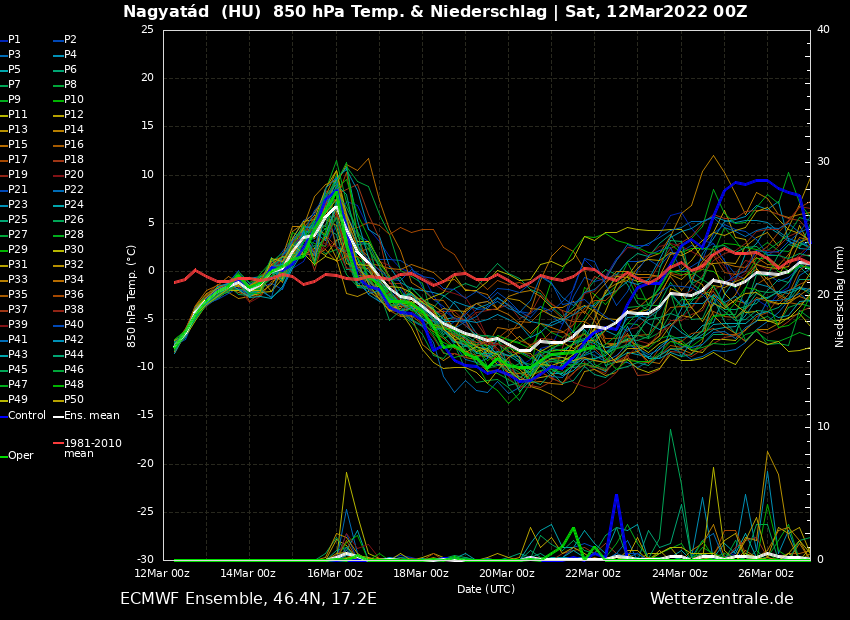Click the ECMWF Ensemble coordinates caption
The width and height of the screenshot is (850, 620).
coord(248,599)
